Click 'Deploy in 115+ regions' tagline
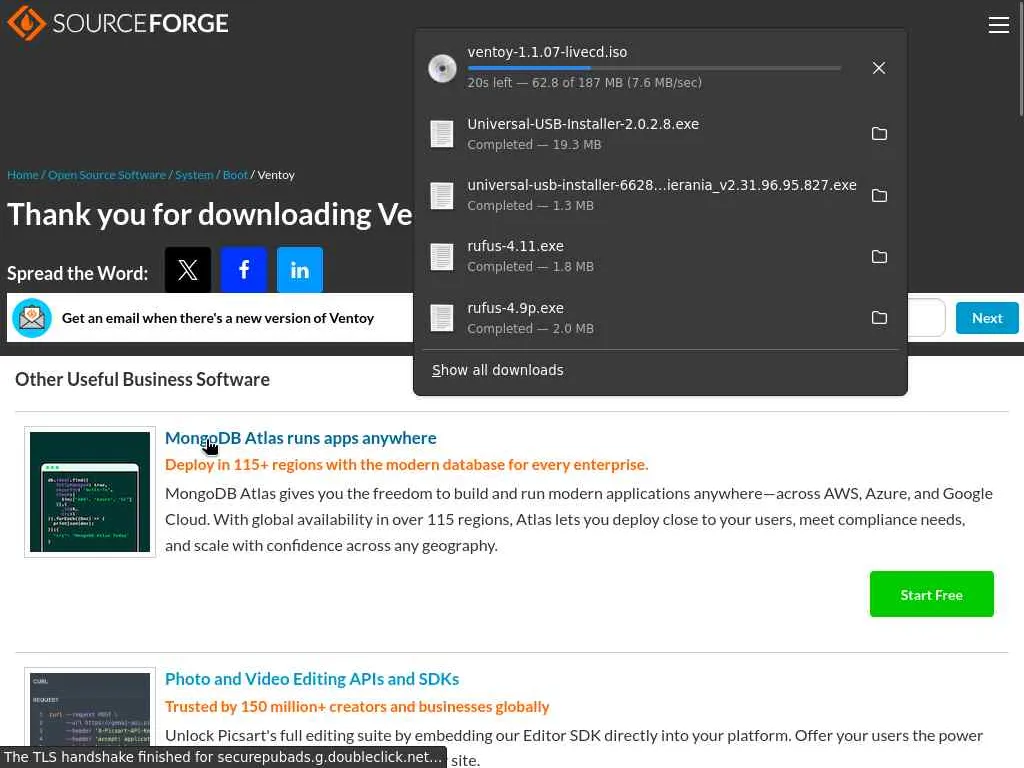 (406, 465)
